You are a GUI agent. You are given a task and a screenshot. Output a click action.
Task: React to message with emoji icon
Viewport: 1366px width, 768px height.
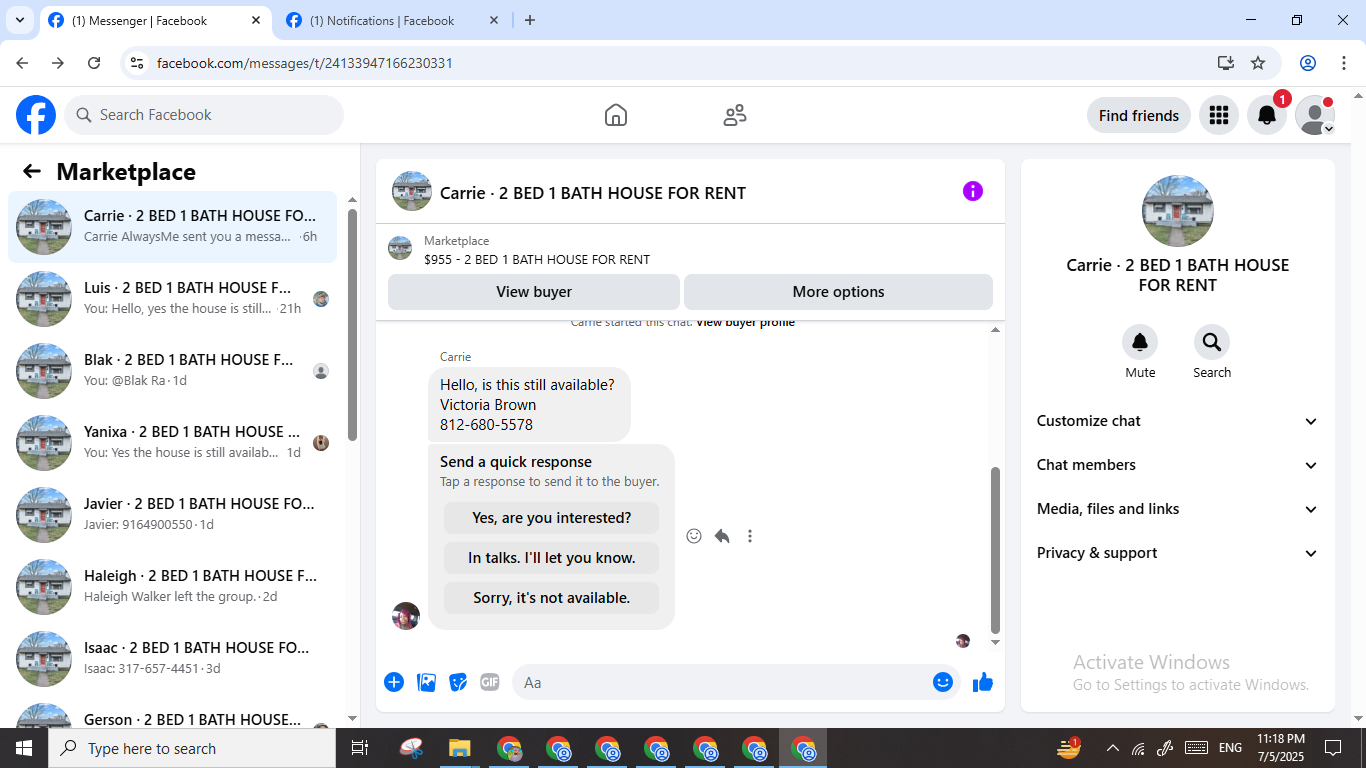coord(694,536)
